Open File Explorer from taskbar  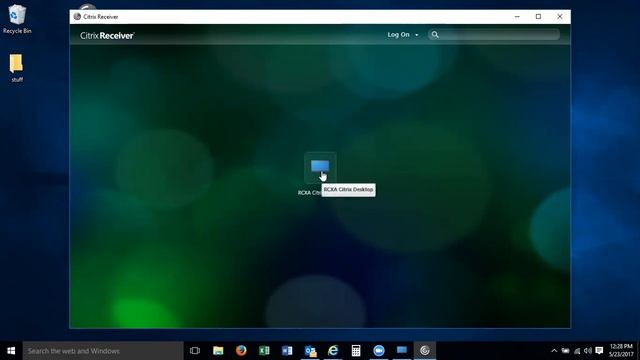pos(218,351)
